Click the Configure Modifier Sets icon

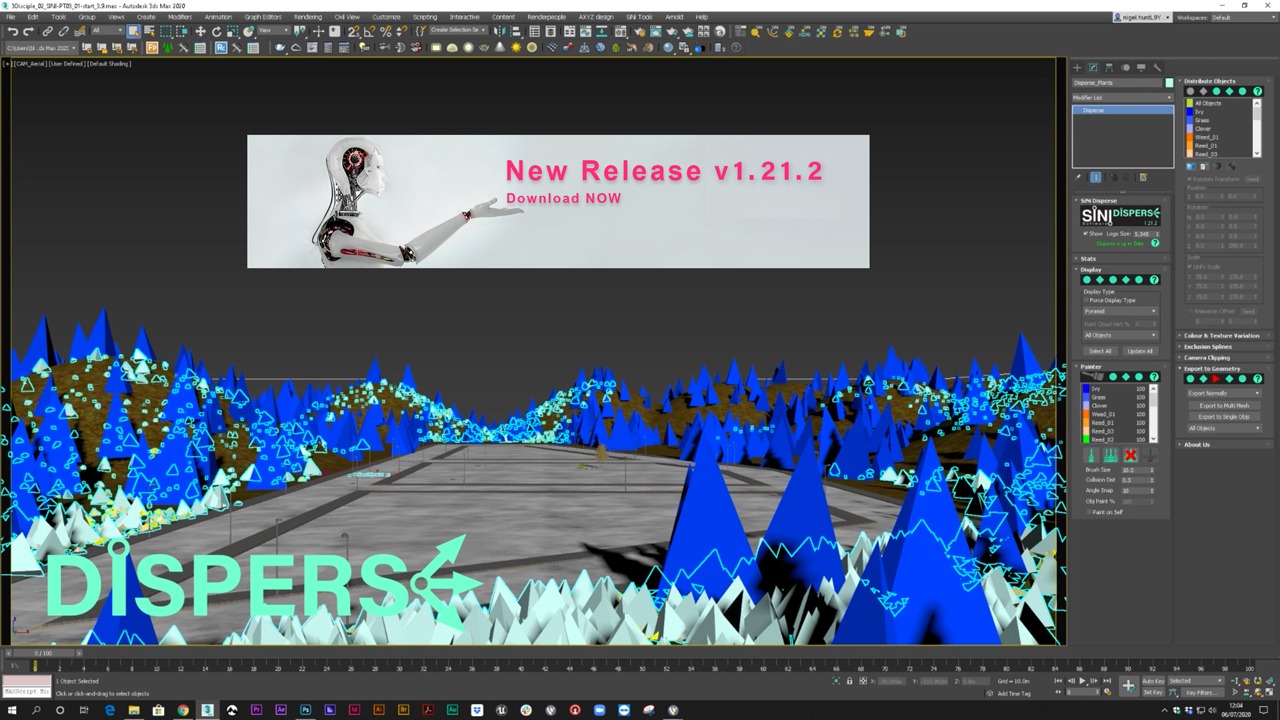(x=1143, y=177)
